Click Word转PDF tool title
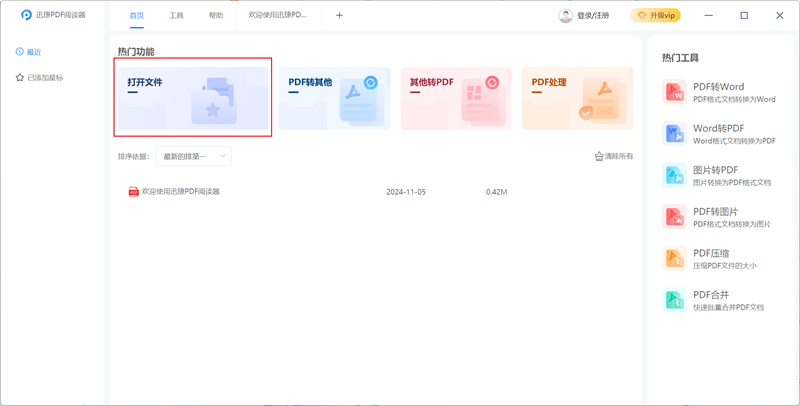This screenshot has width=800, height=406. [718, 129]
